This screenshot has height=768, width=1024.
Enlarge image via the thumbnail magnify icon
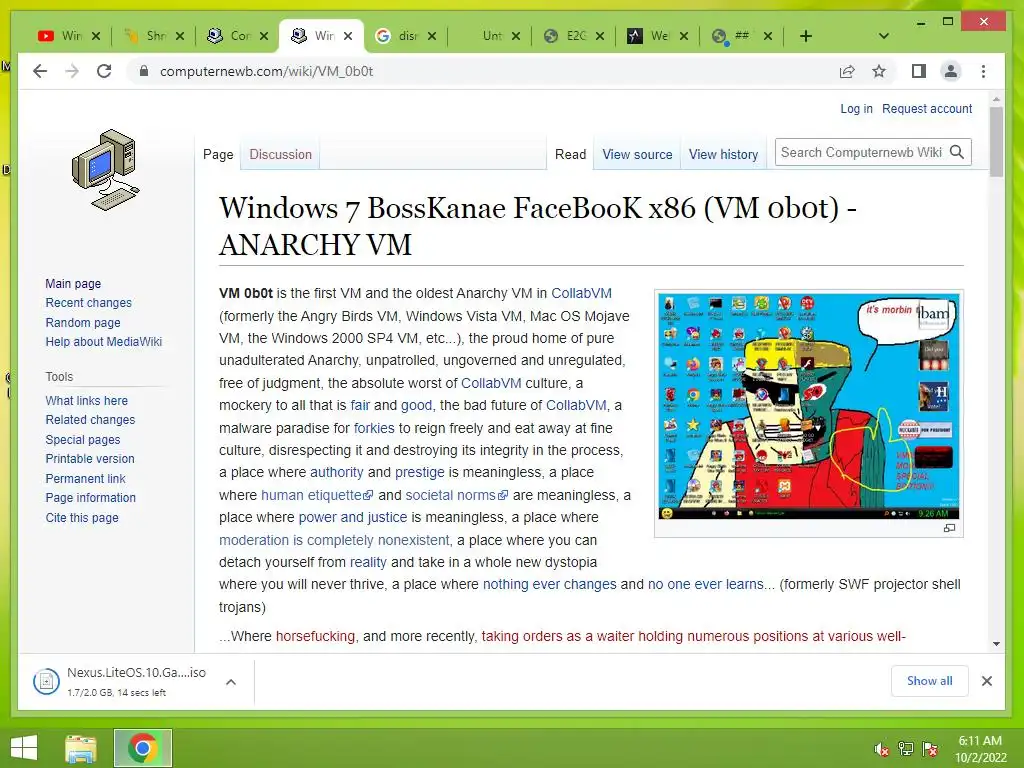[950, 528]
